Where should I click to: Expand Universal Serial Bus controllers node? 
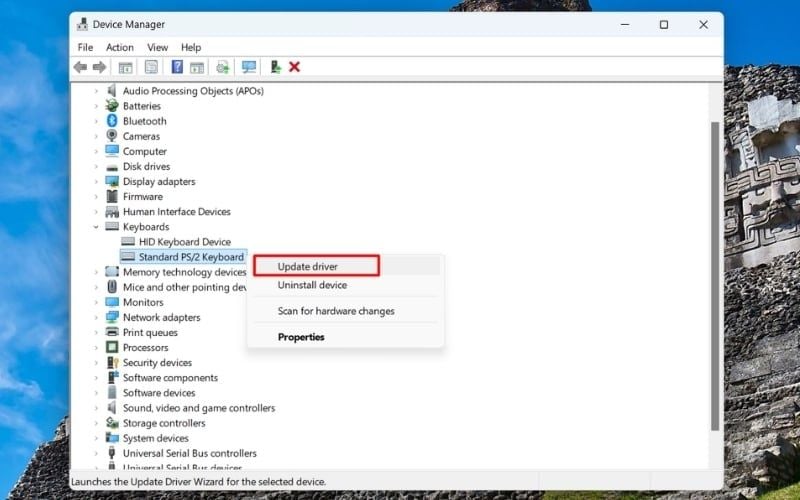(96, 453)
